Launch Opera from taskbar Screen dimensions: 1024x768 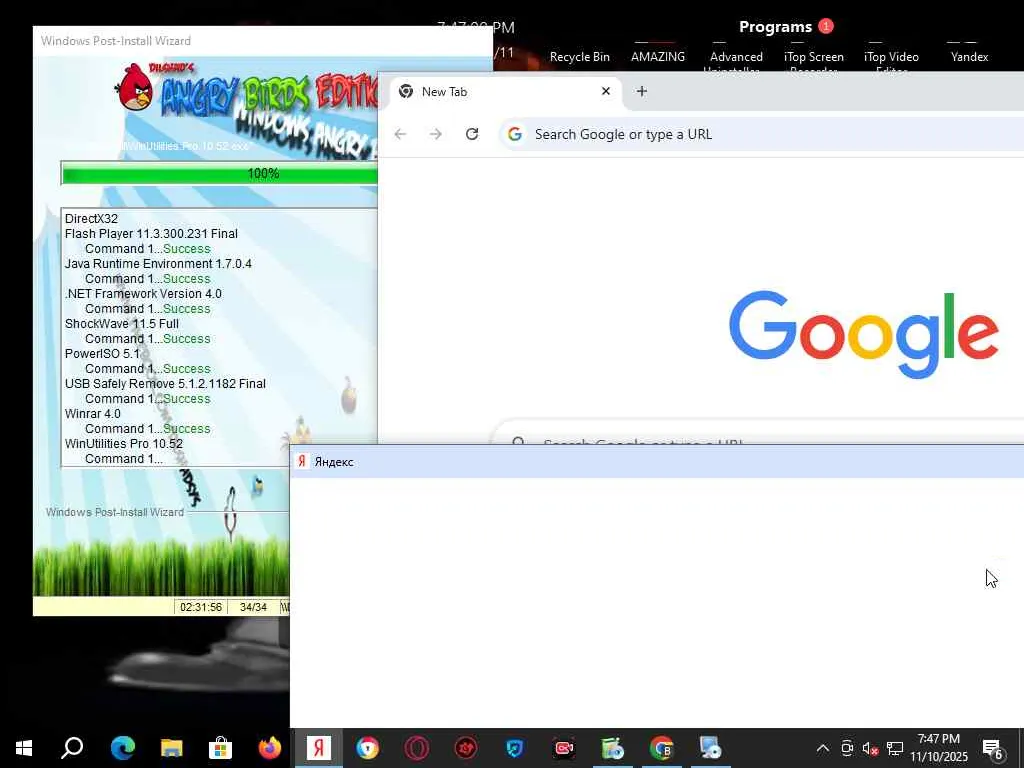pos(417,748)
